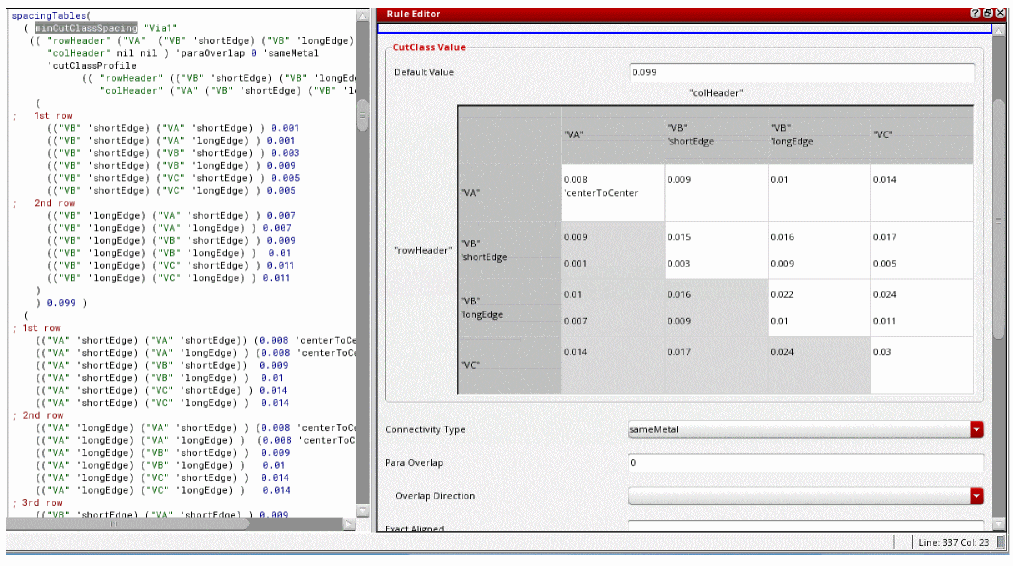Viewport: 1013px width, 566px height.
Task: Click the help question-mark icon in Rule Editor
Action: [975, 13]
